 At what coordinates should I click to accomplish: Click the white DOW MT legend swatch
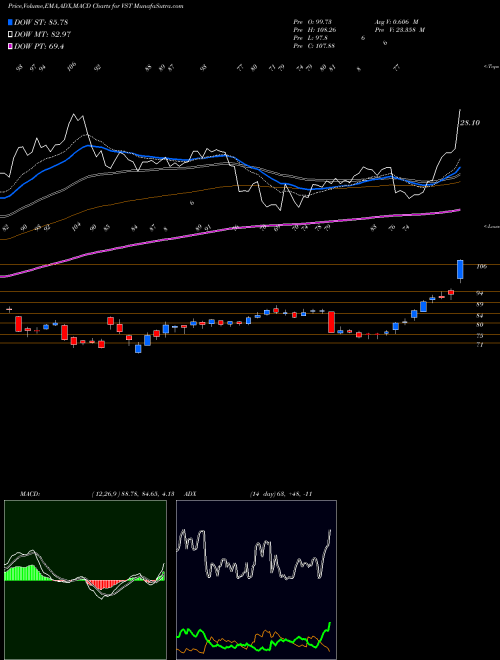11,35
